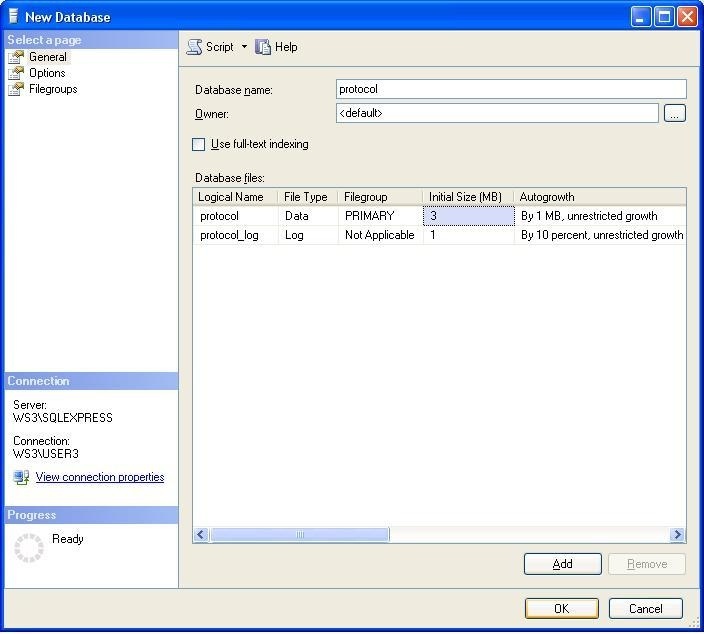Click the Add button
The width and height of the screenshot is (704, 634).
pos(562,564)
